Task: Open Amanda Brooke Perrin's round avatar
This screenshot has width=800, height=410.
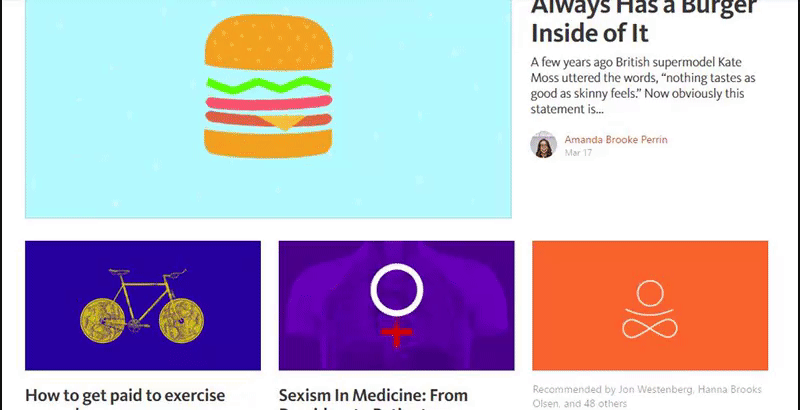Action: pos(543,144)
